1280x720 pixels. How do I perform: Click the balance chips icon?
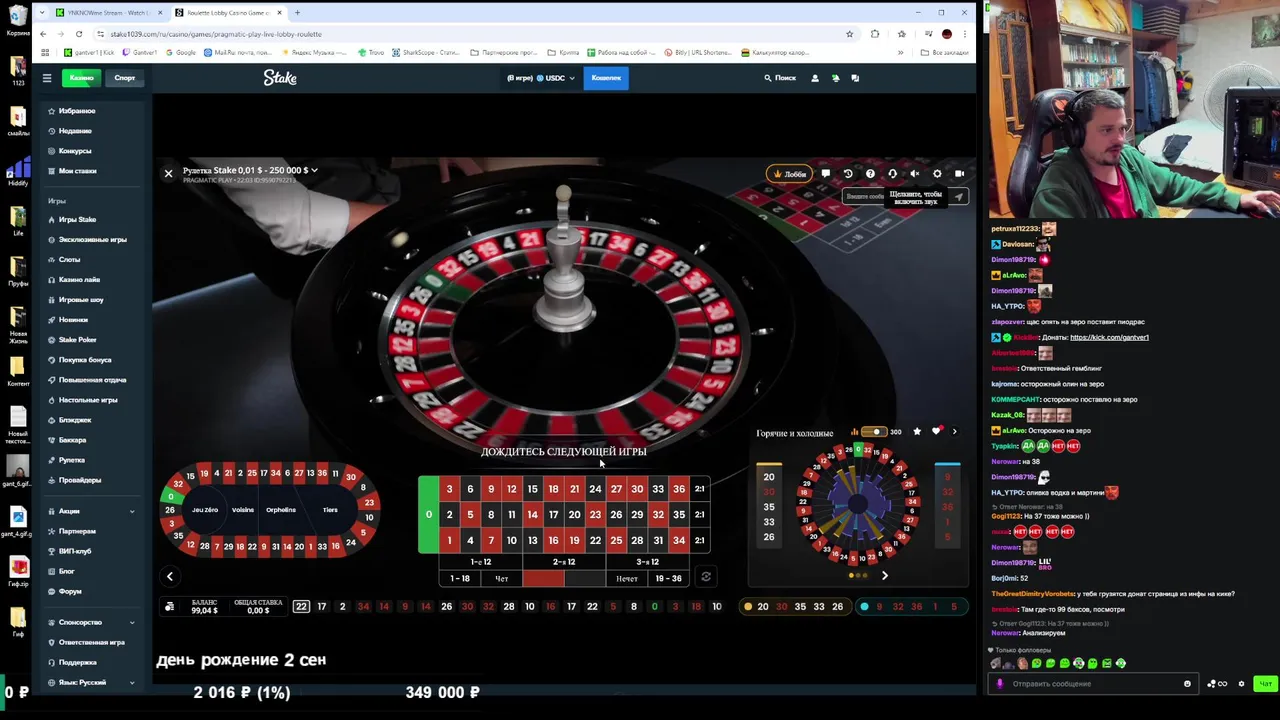(170, 607)
